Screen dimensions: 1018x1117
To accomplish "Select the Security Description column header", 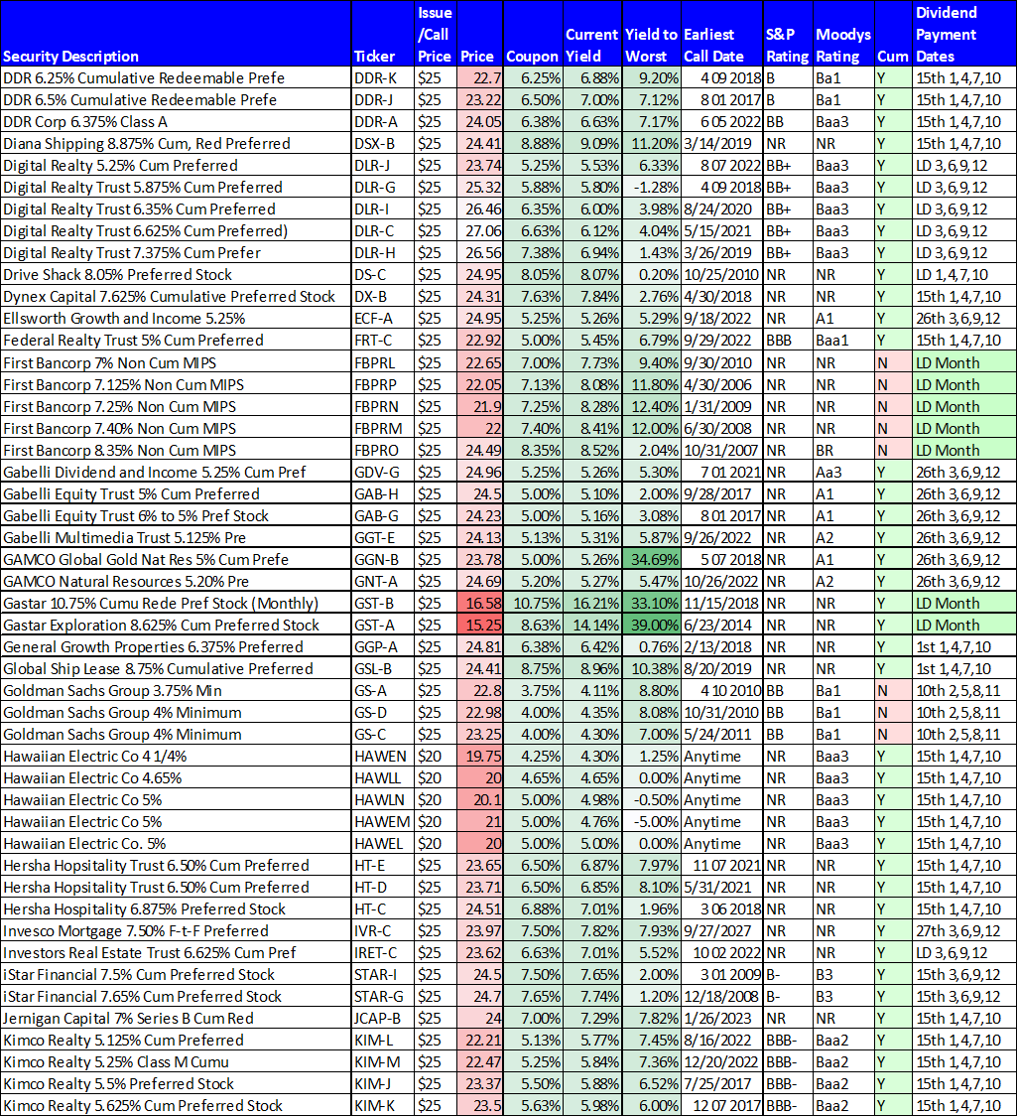I will [175, 34].
